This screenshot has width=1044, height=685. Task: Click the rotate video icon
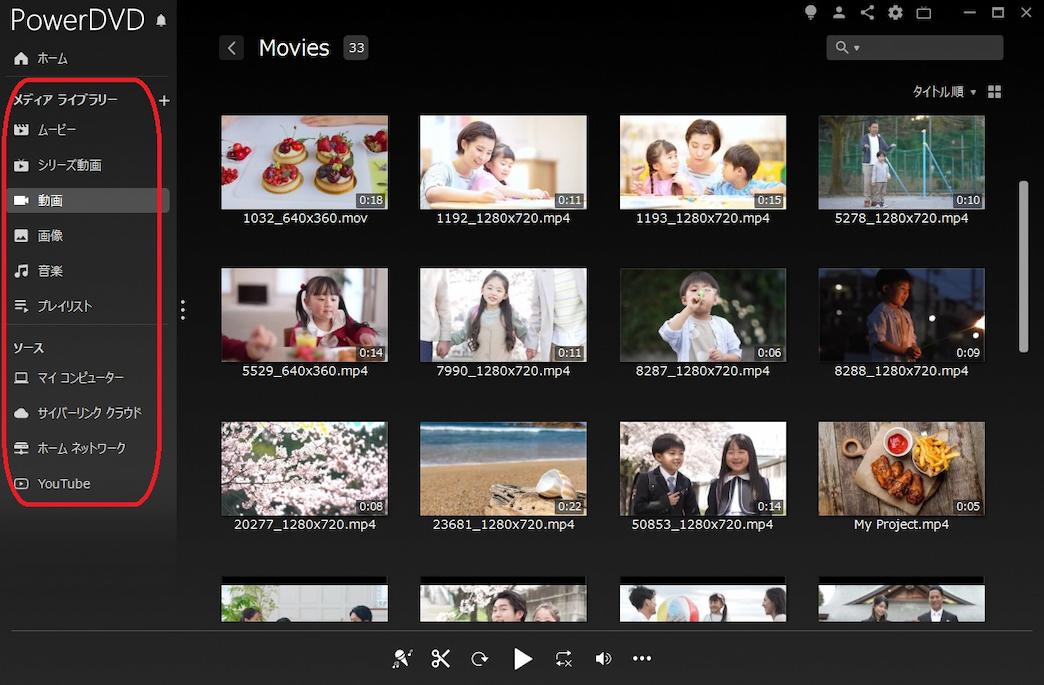click(x=479, y=659)
